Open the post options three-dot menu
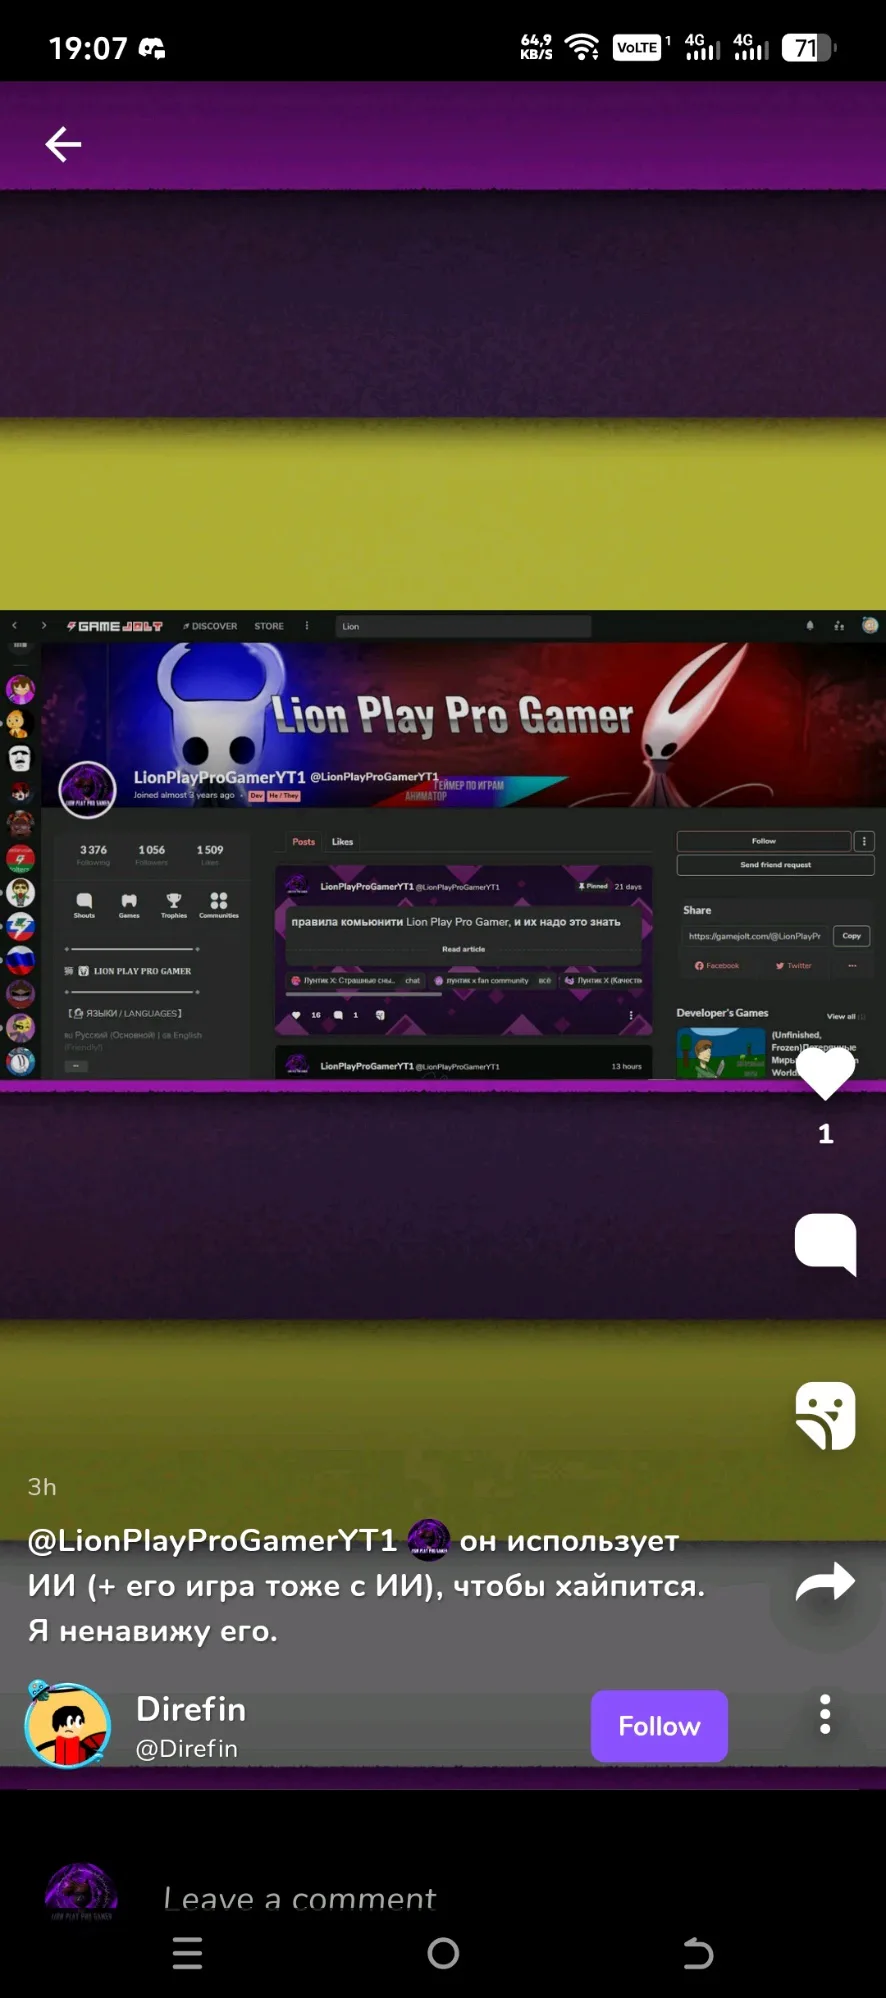 pyautogui.click(x=825, y=1714)
